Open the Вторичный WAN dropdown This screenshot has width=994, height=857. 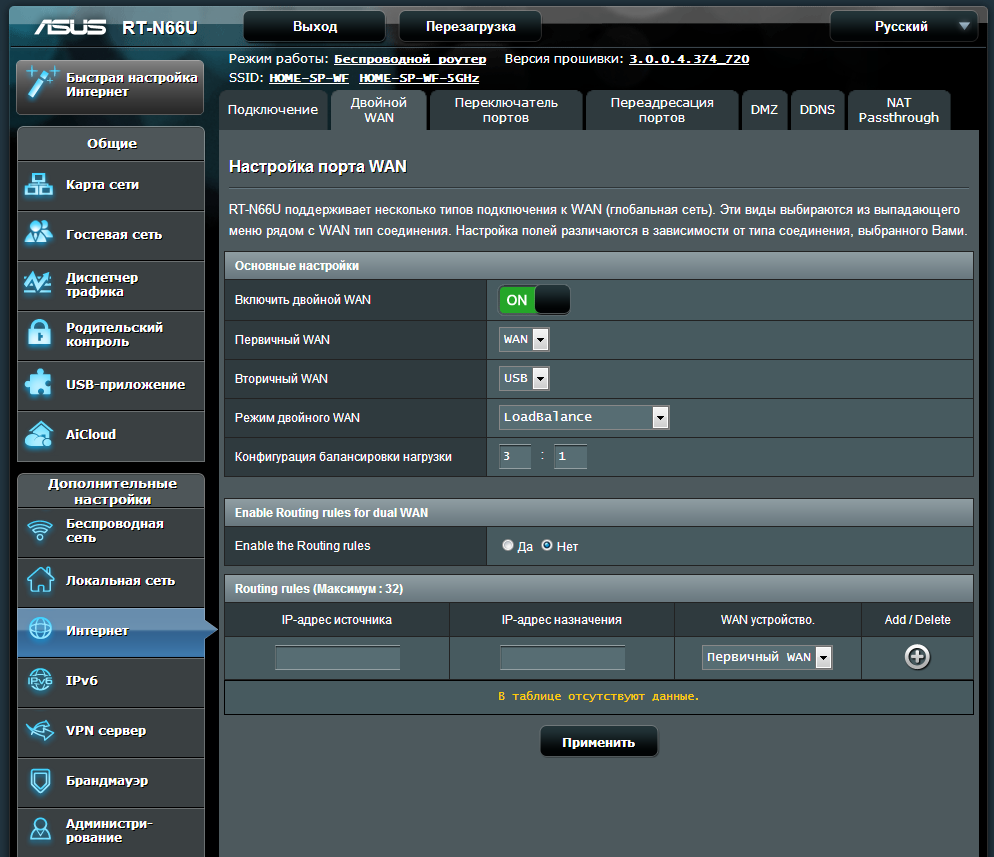tap(524, 378)
